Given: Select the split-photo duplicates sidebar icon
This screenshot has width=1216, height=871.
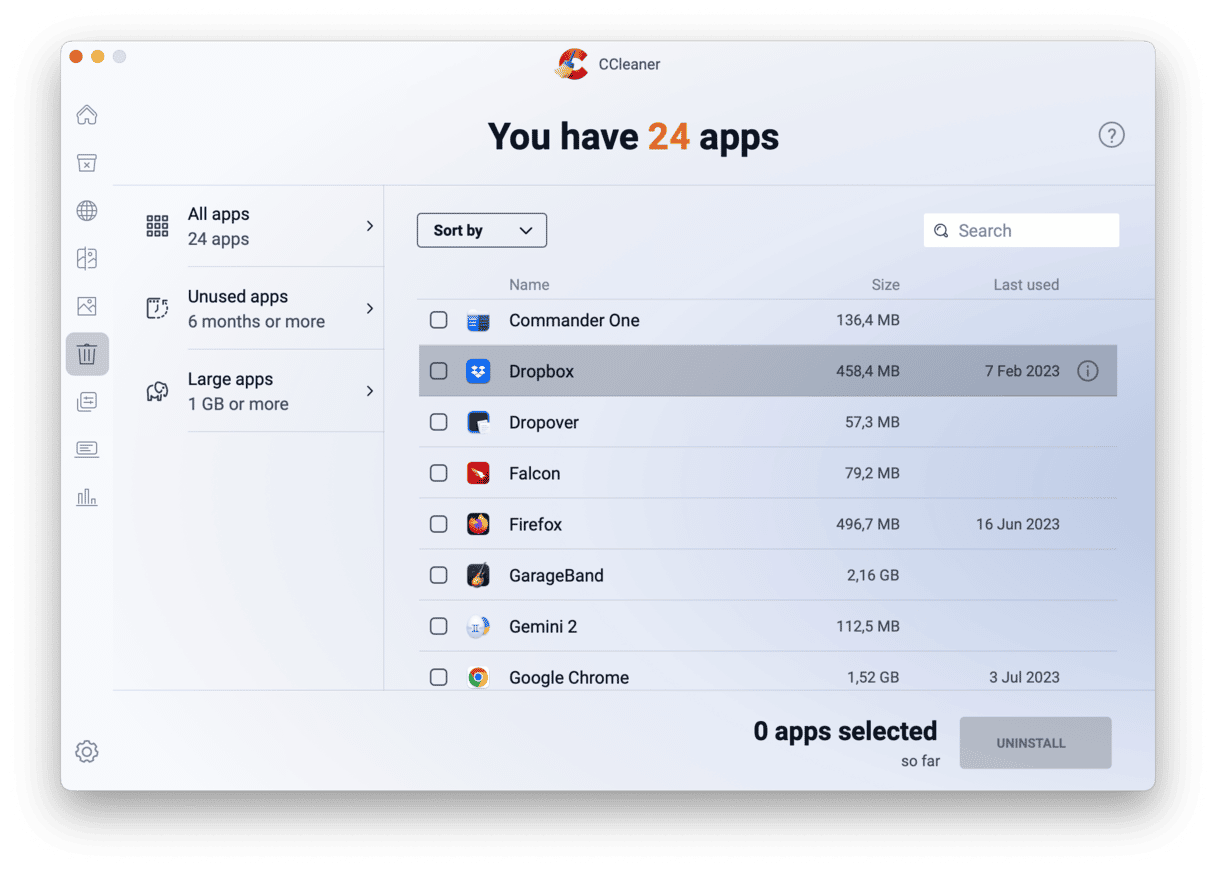Looking at the screenshot, I should coord(87,259).
